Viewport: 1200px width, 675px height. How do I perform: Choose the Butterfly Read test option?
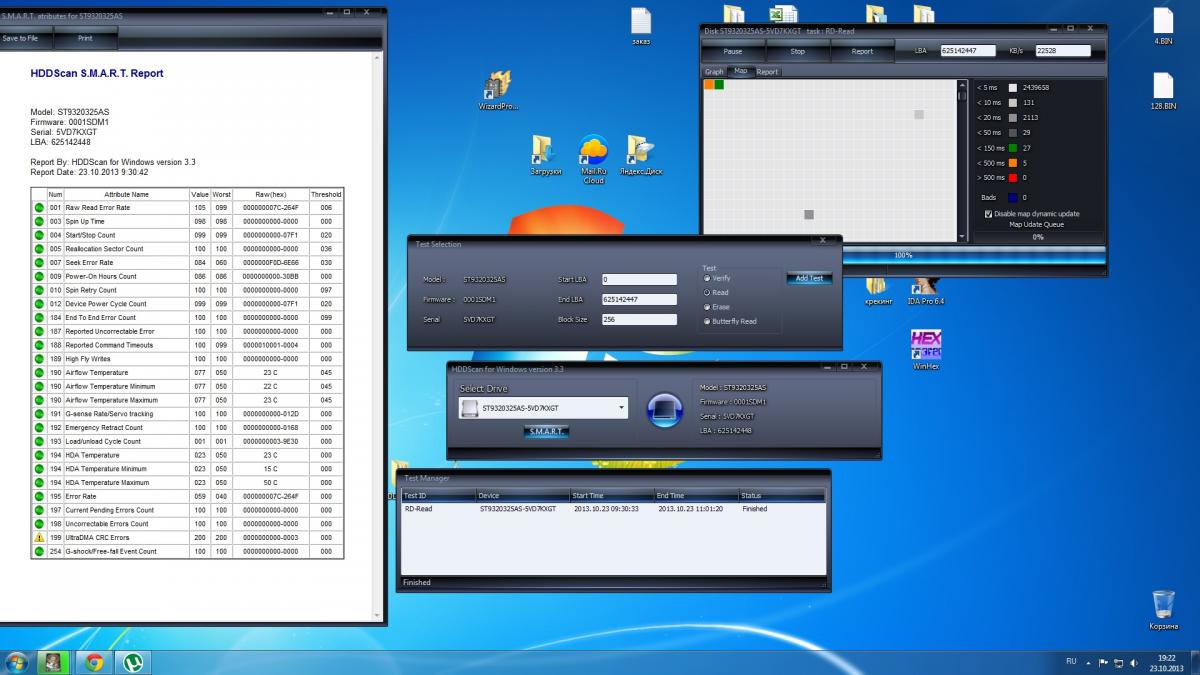click(x=707, y=321)
